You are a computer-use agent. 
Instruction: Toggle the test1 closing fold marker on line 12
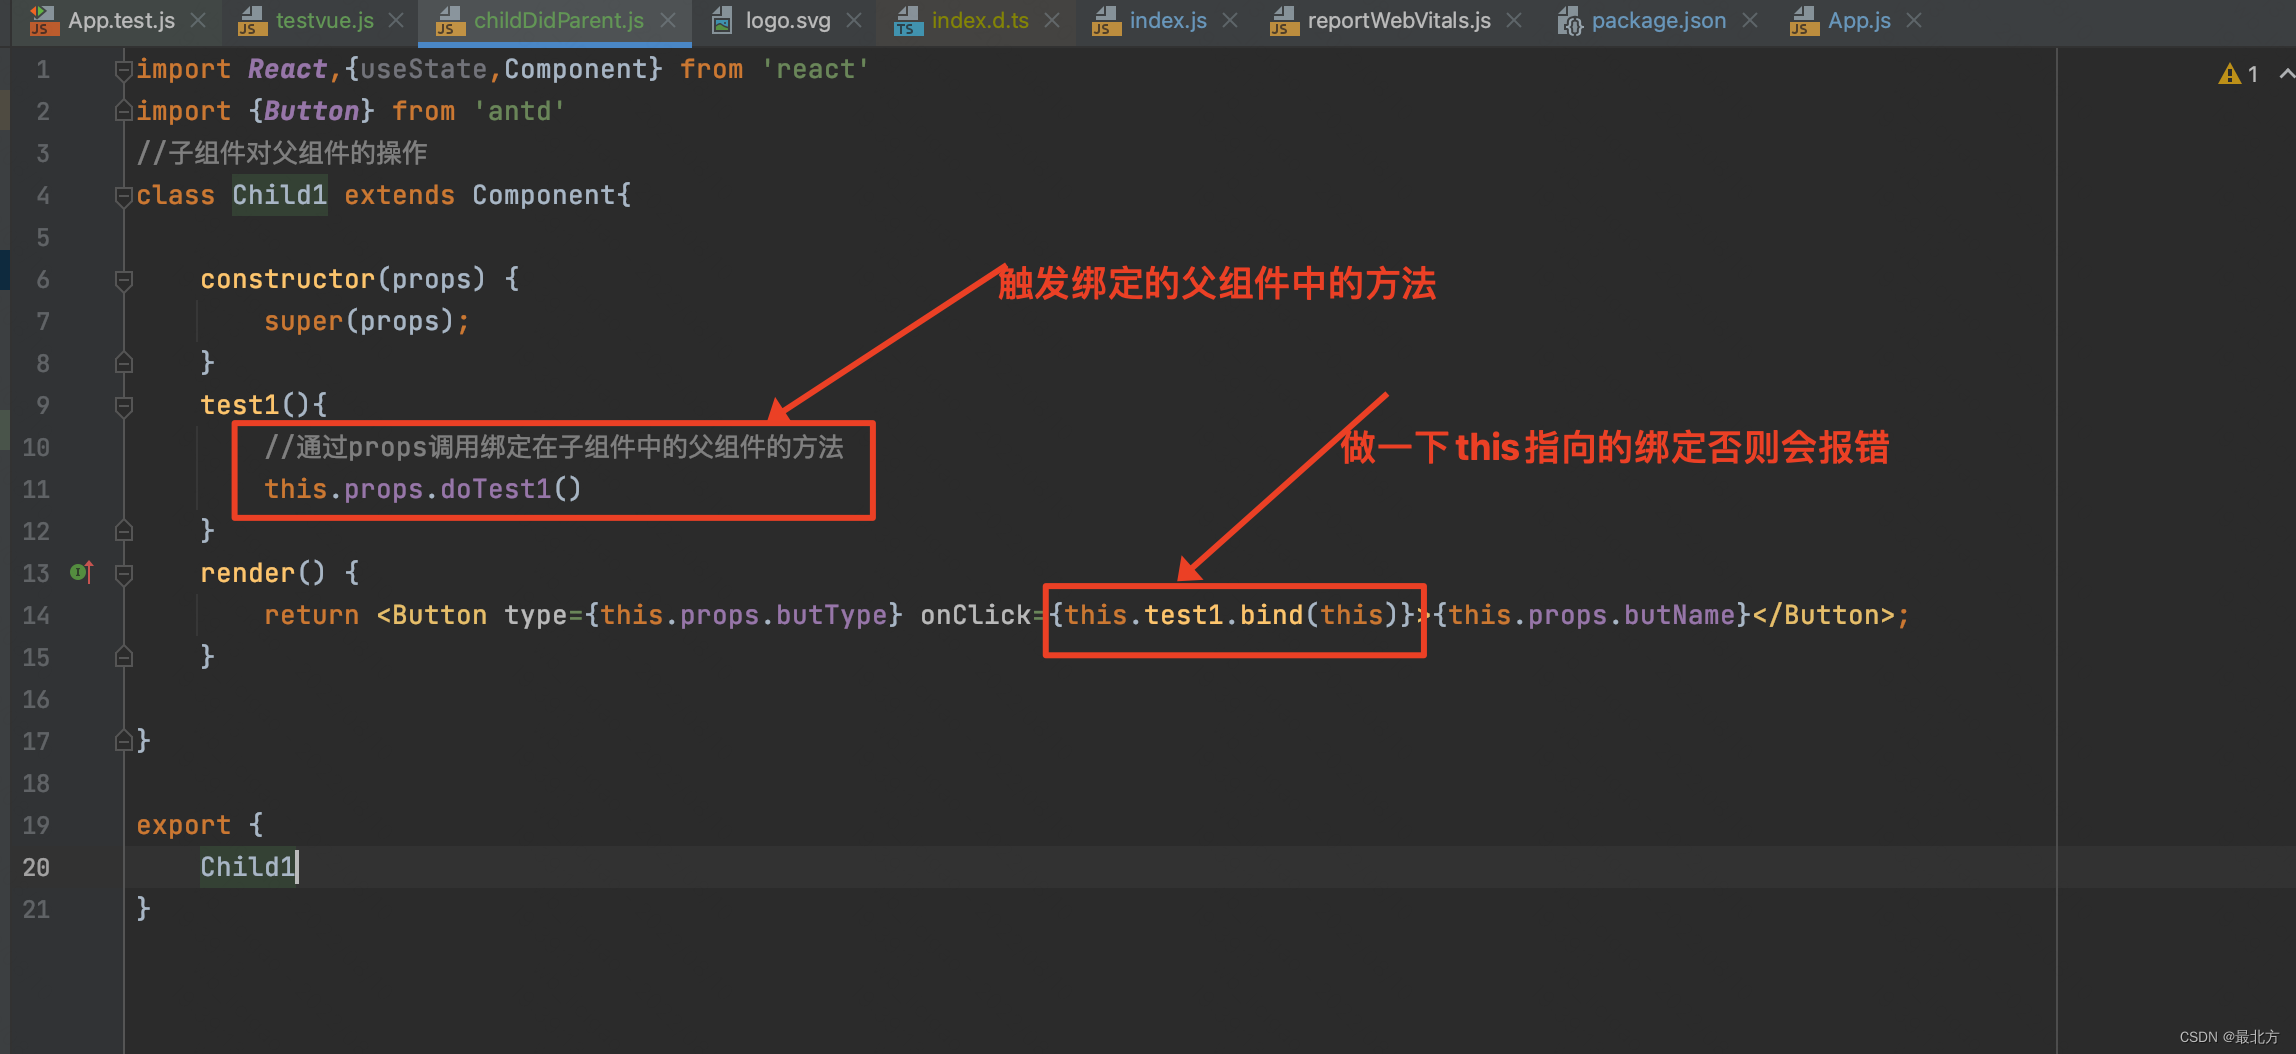pyautogui.click(x=124, y=531)
